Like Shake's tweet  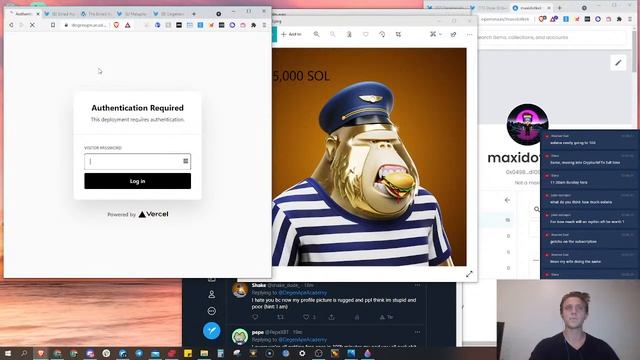tap(306, 317)
